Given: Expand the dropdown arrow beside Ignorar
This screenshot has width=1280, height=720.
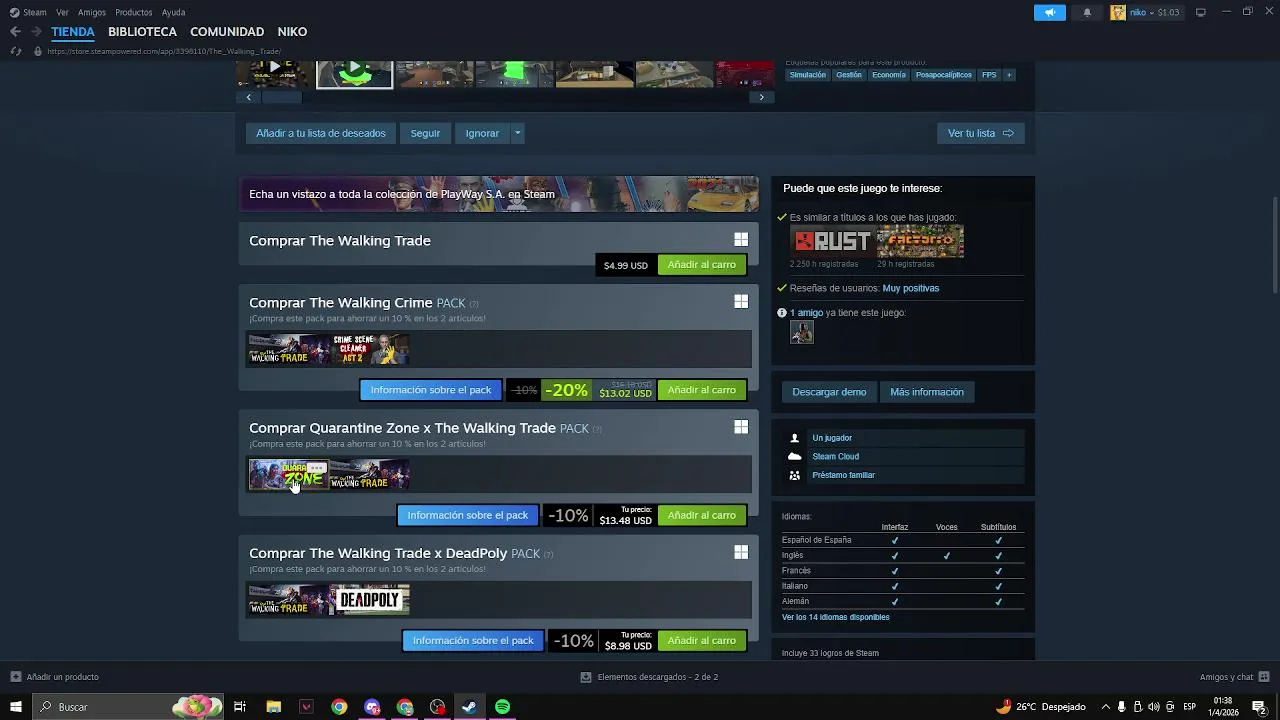Looking at the screenshot, I should (x=517, y=133).
